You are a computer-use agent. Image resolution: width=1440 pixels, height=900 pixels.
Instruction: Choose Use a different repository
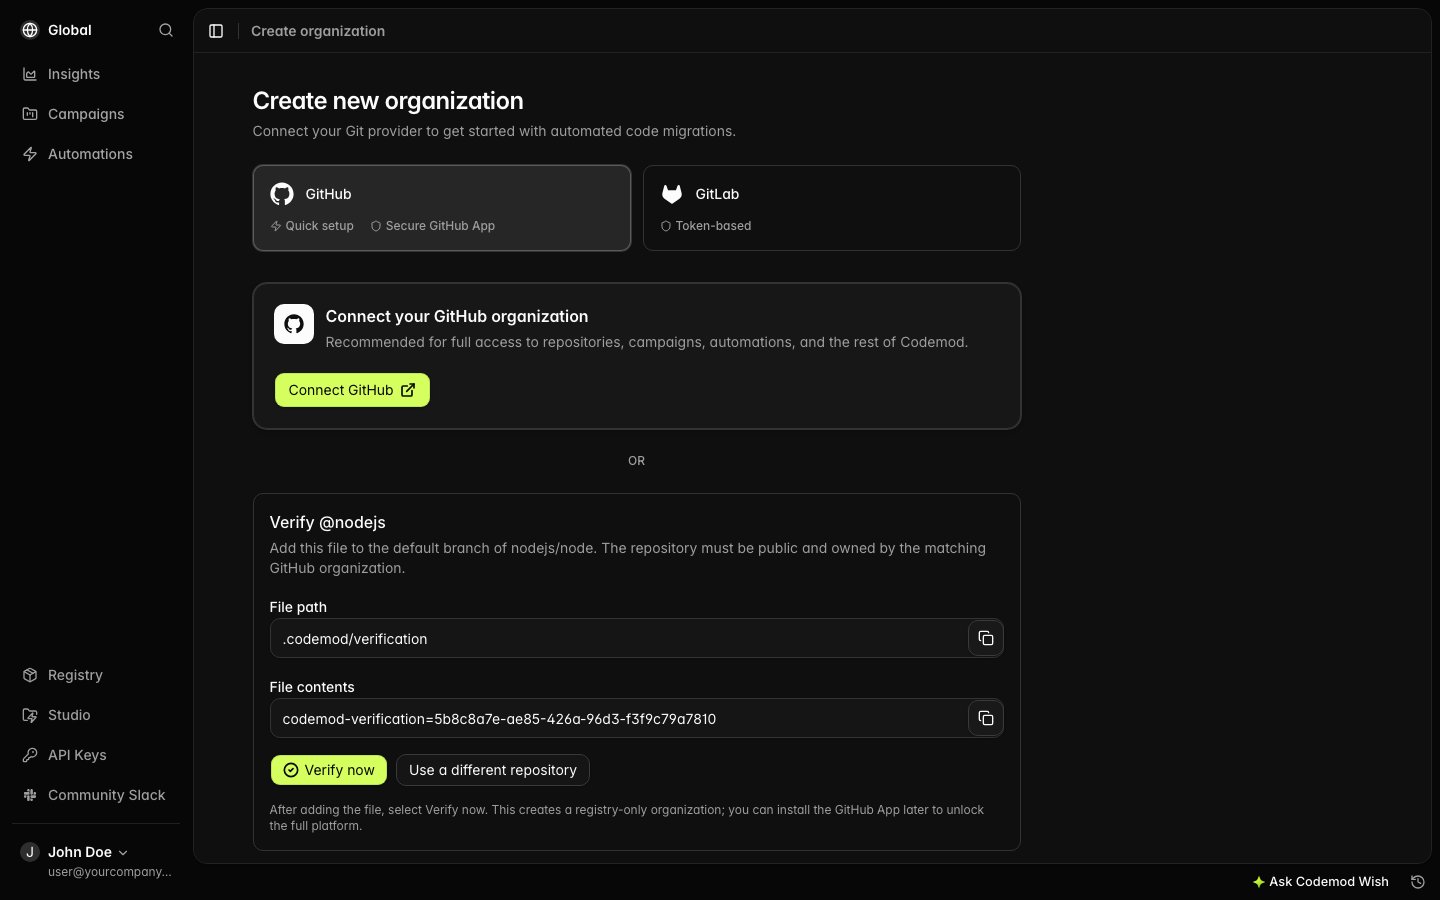493,770
